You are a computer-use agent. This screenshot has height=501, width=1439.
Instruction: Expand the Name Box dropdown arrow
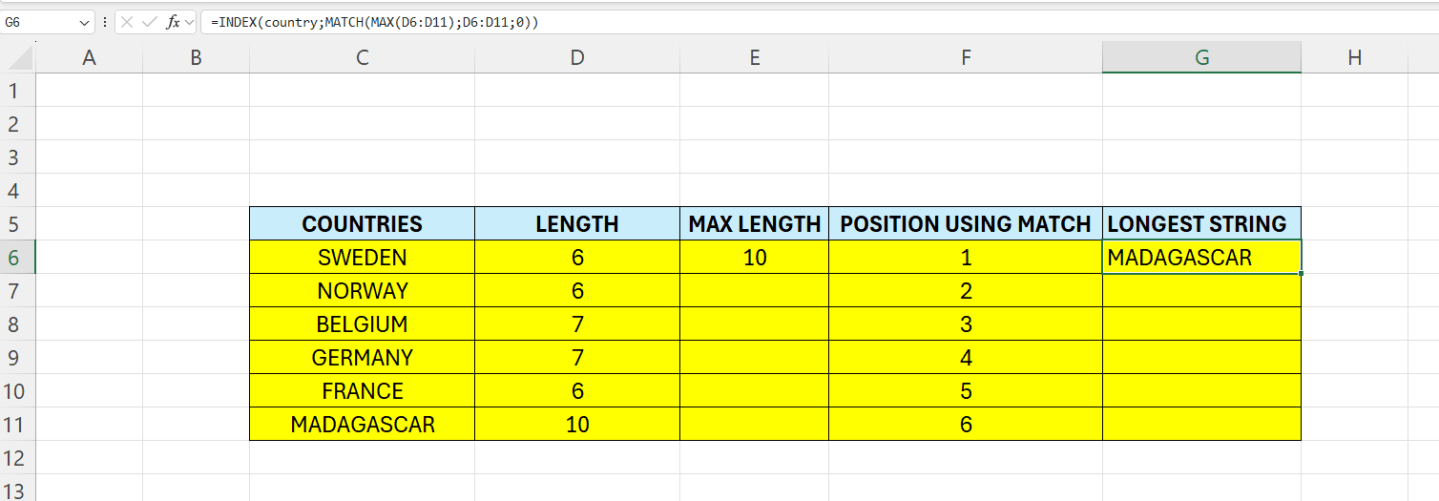click(82, 21)
